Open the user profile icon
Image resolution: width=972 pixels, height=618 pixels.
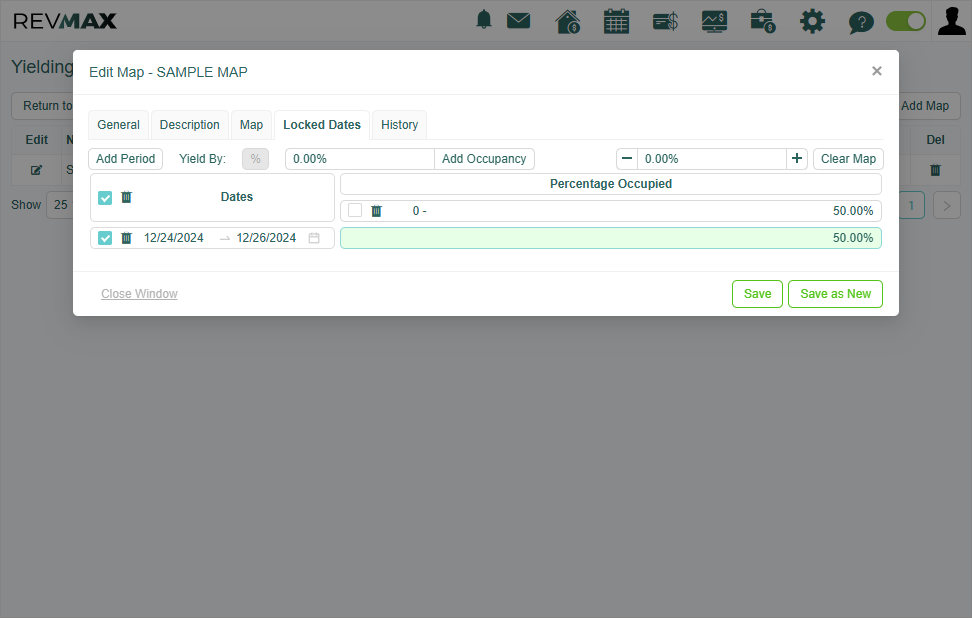pos(952,21)
